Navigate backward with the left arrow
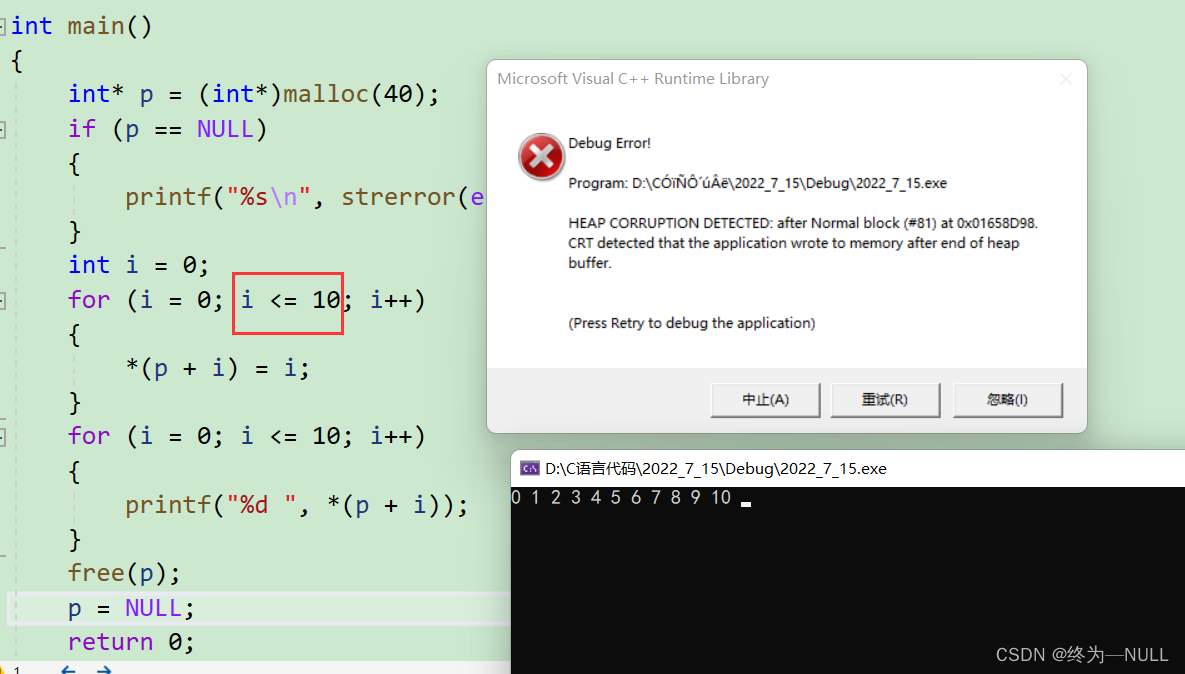This screenshot has width=1185, height=674. [69, 668]
